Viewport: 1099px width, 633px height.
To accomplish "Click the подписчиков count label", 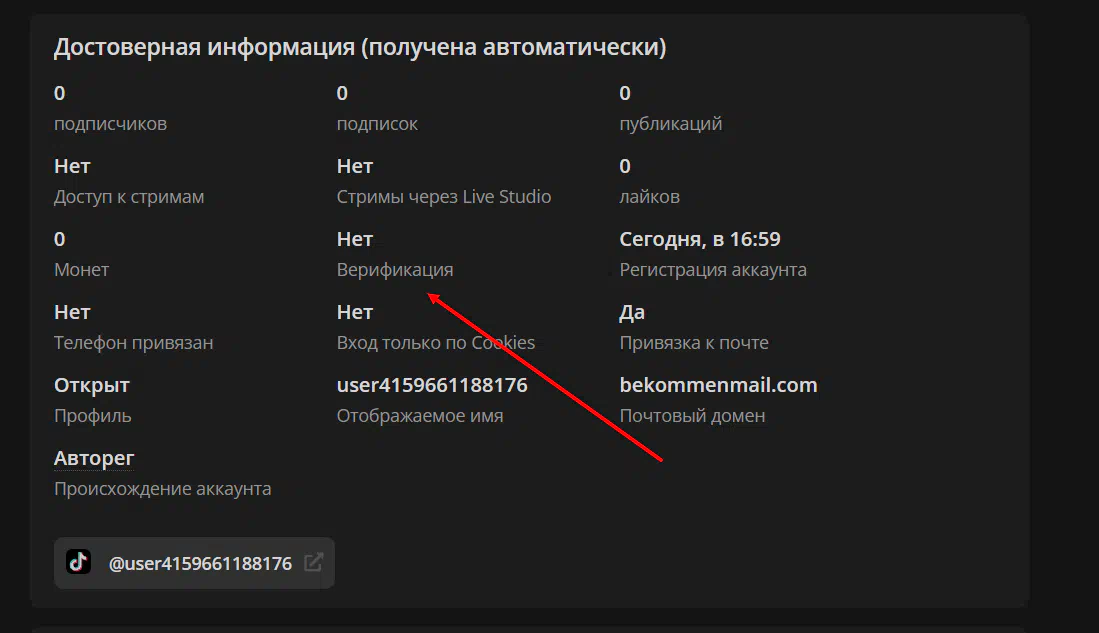I will (x=110, y=124).
